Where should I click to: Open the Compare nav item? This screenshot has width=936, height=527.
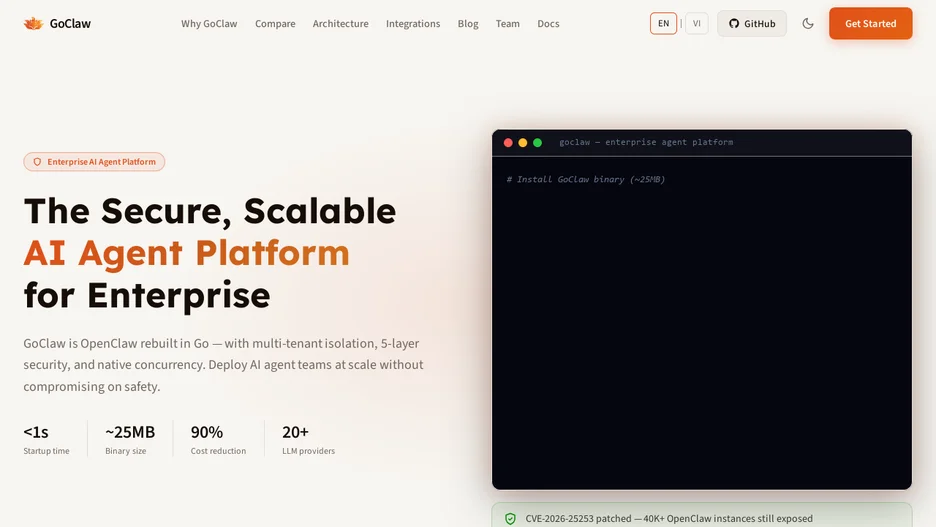tap(275, 24)
